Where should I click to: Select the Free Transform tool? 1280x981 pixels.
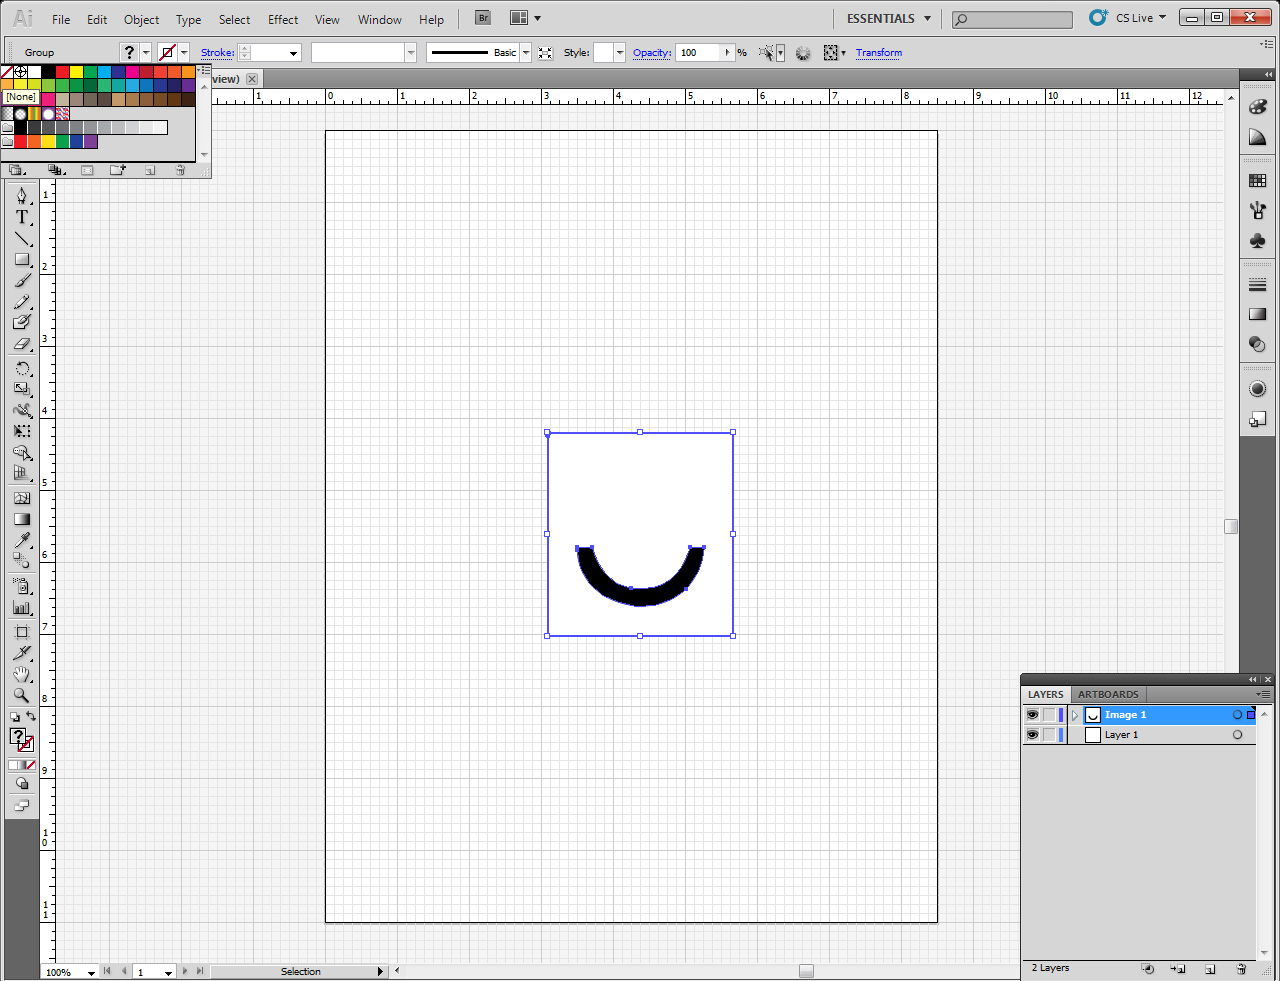[x=22, y=431]
